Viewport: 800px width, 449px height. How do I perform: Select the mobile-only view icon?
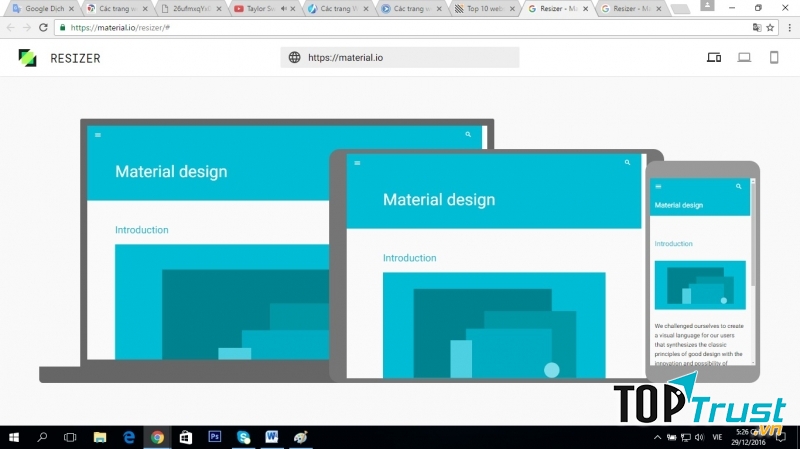pos(774,58)
